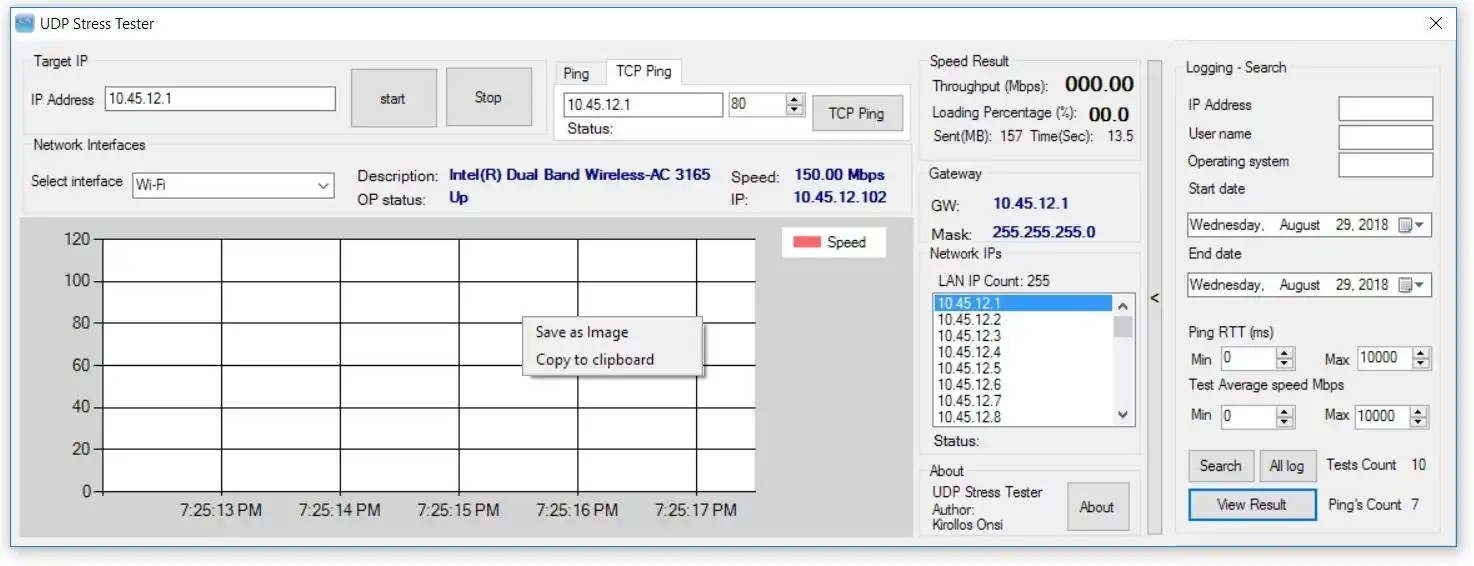Viewport: 1474px width, 566px height.
Task: Increase the Ping RTT Min value
Action: [1285, 352]
